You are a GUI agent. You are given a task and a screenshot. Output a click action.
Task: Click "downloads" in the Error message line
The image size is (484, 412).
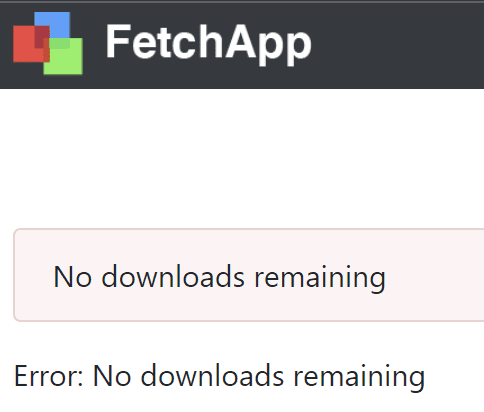212,375
